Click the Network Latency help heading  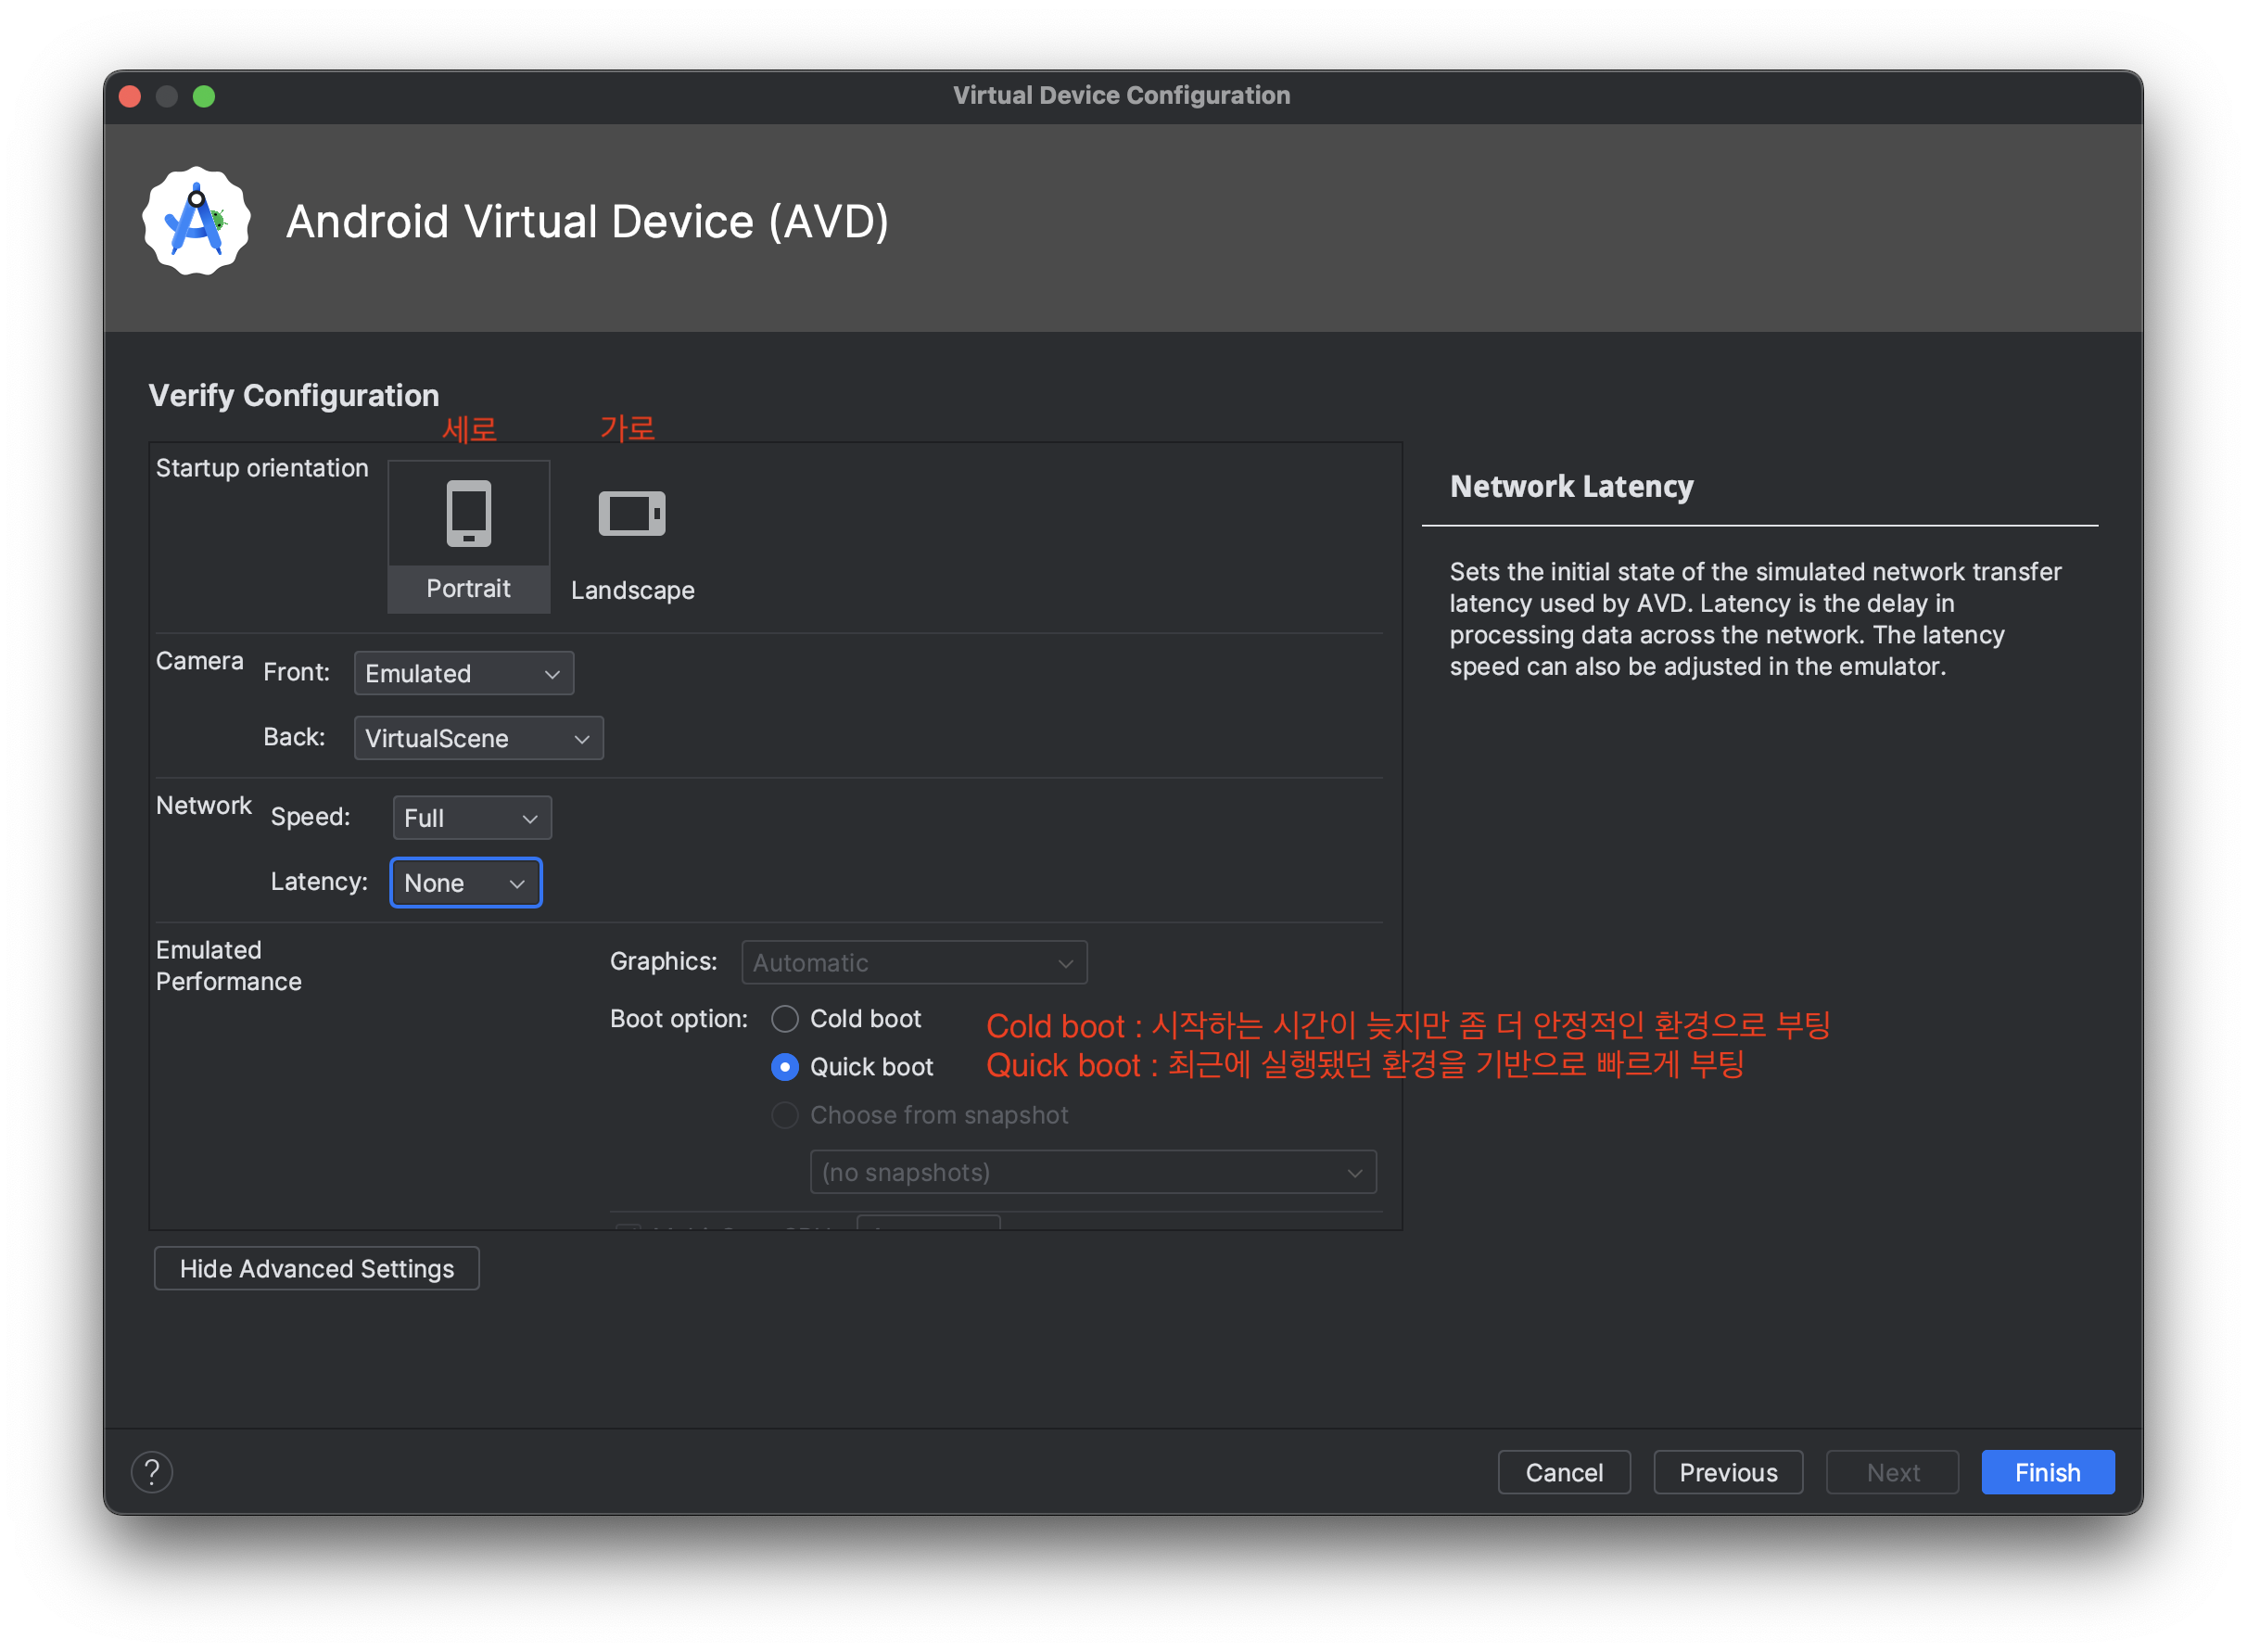pos(1571,487)
